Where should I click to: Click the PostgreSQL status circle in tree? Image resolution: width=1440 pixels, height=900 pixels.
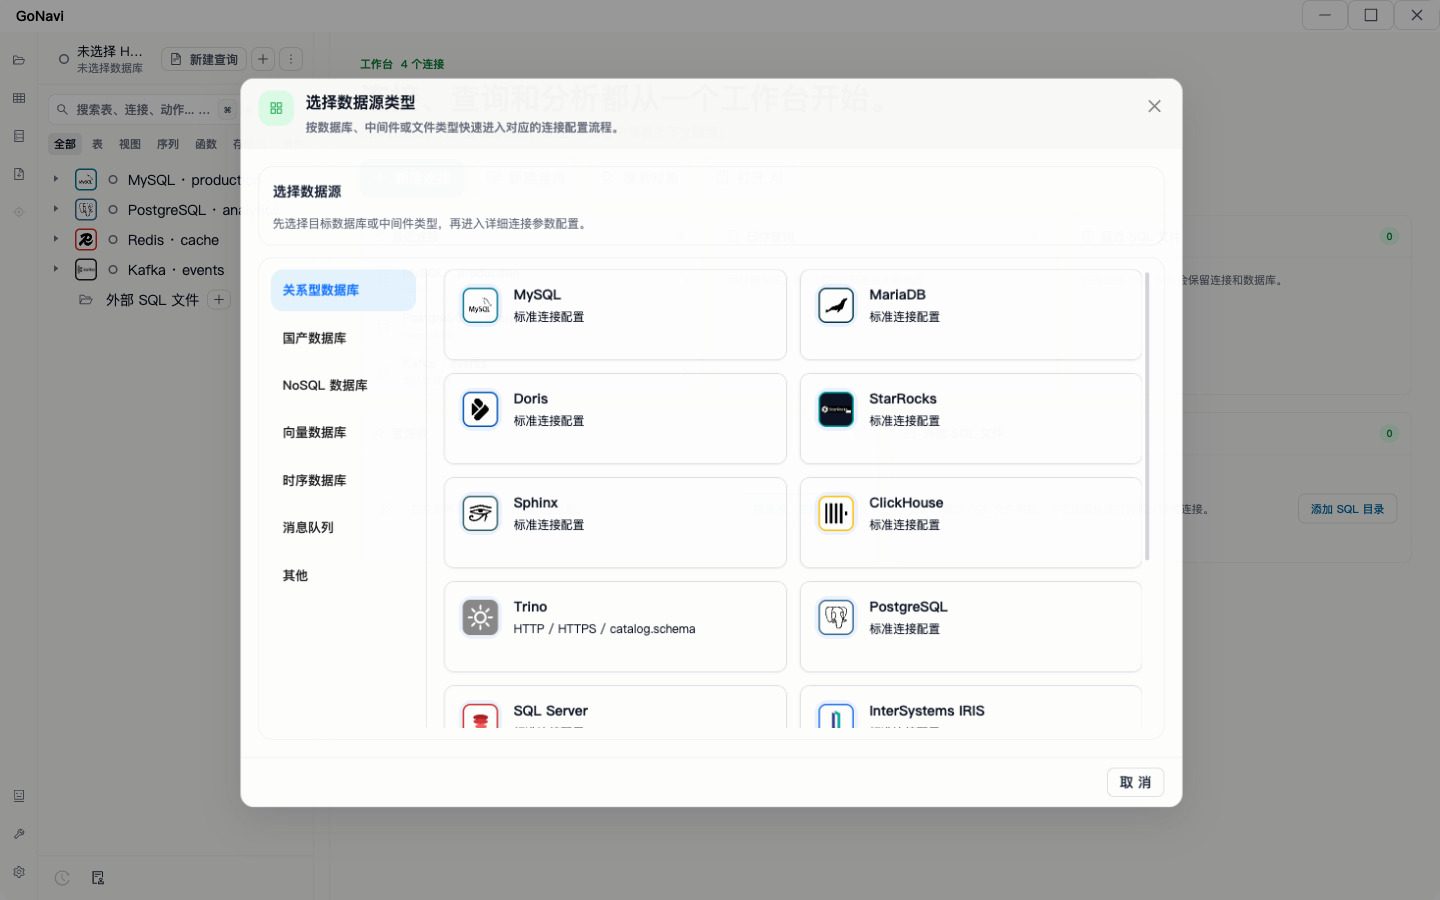pos(113,209)
